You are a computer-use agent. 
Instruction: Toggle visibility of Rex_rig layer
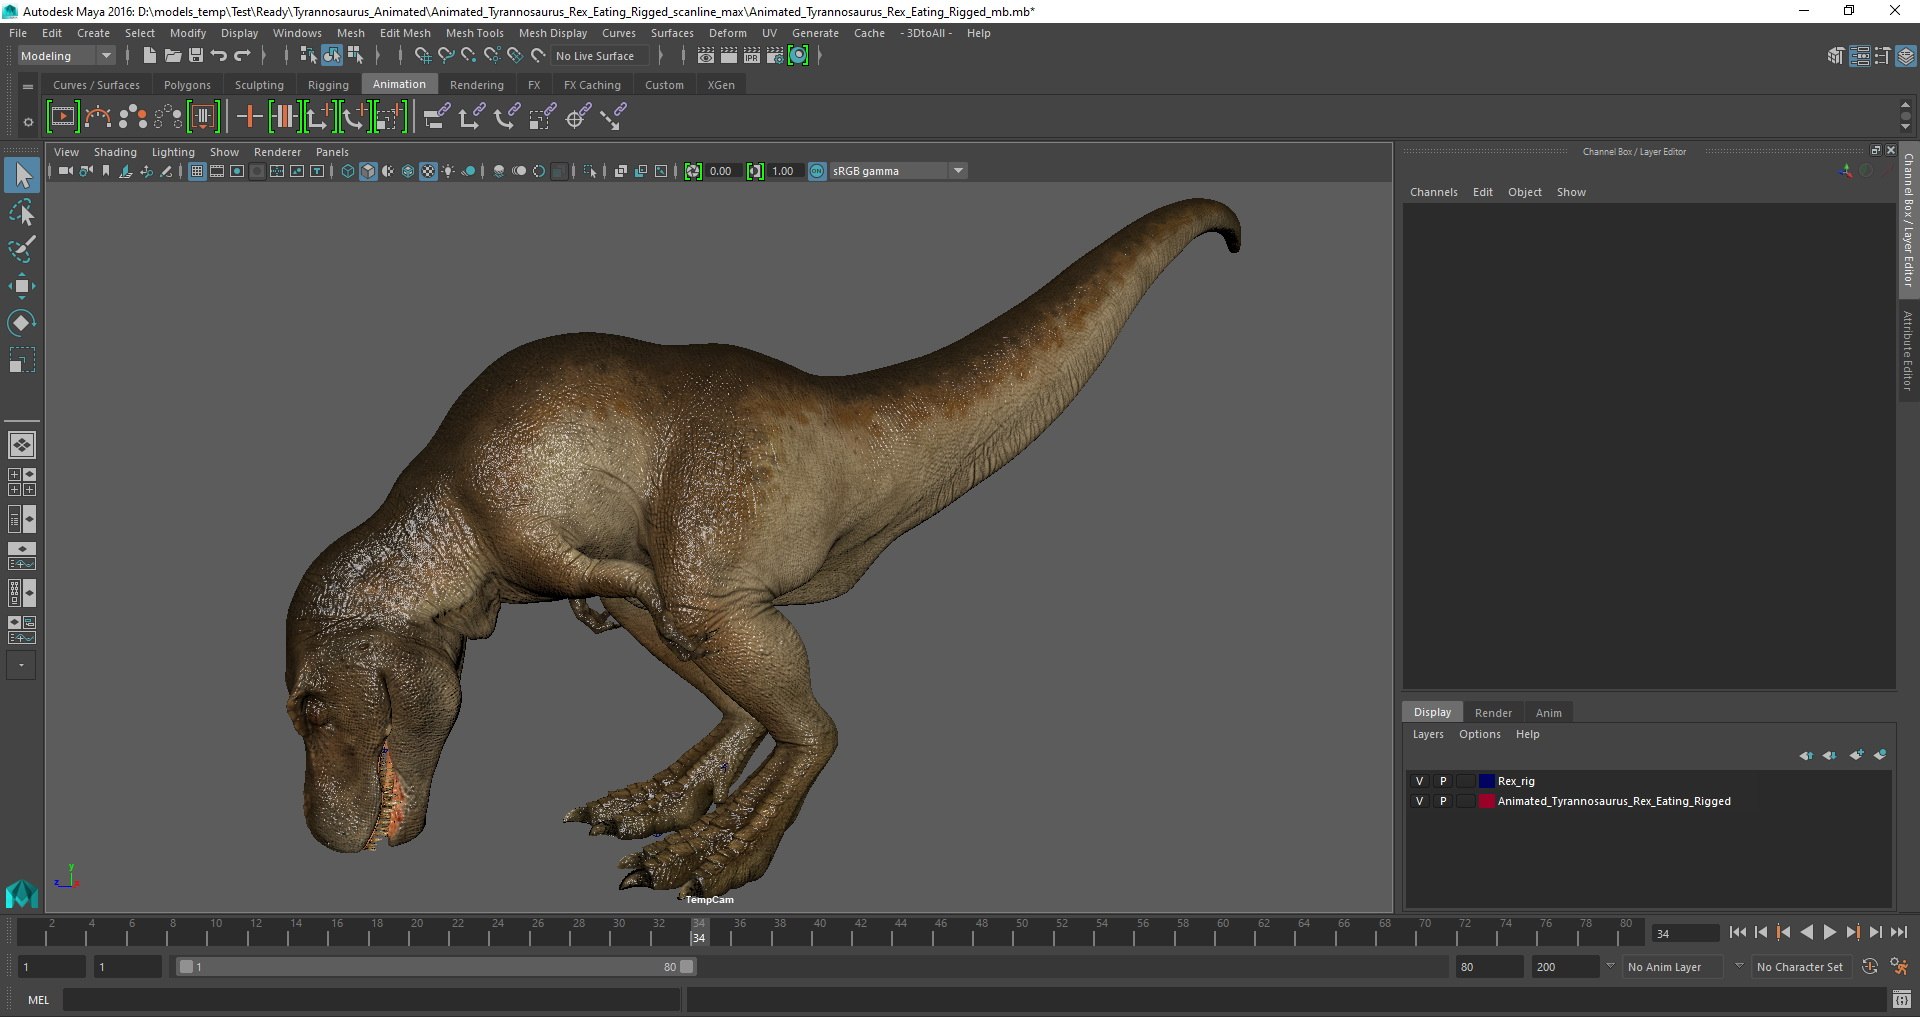tap(1418, 781)
